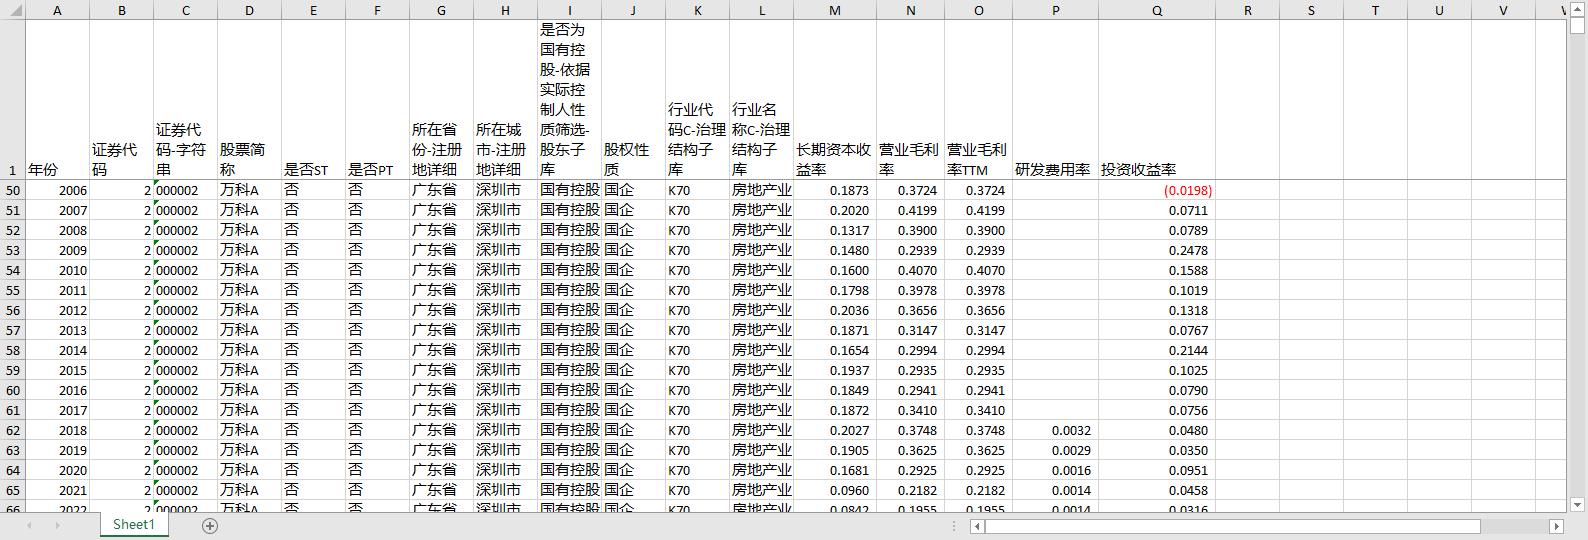Viewport: 1588px width, 540px height.
Task: Click the next sheet navigation arrow
Action: (x=57, y=526)
